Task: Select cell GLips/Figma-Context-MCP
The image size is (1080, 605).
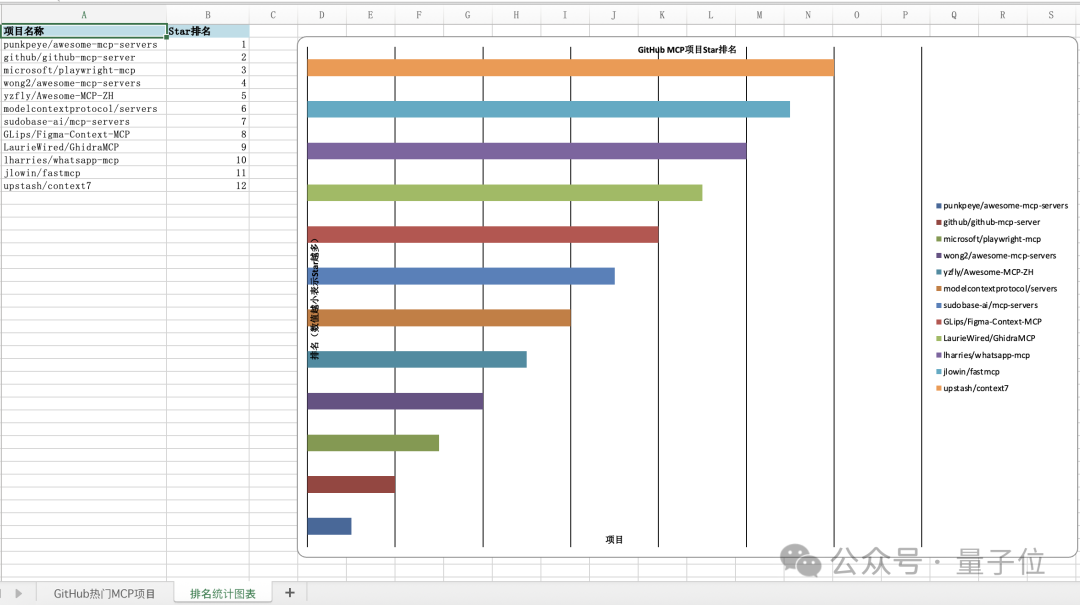Action: click(x=83, y=134)
